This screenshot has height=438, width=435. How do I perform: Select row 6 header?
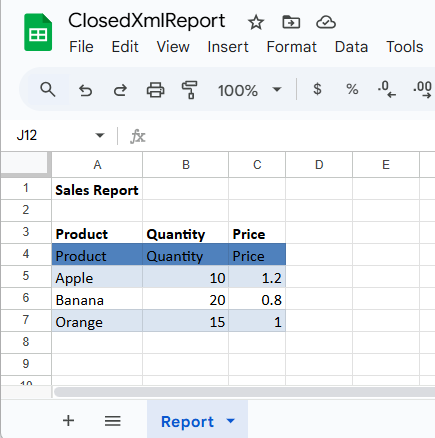coord(26,298)
